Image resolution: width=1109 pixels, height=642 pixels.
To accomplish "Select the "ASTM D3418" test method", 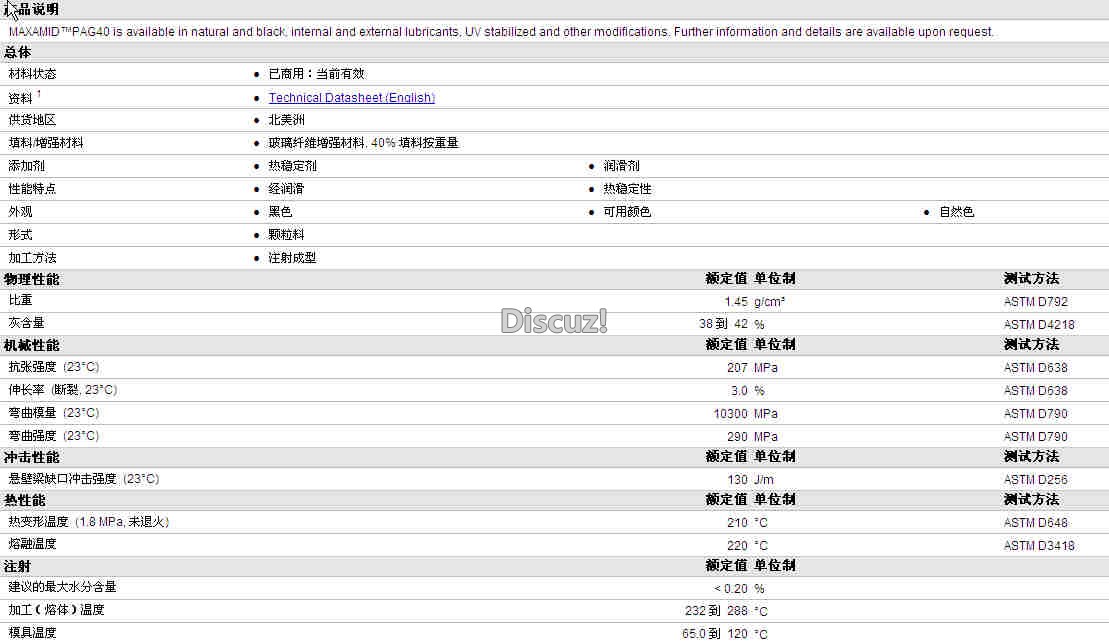I will 1039,546.
